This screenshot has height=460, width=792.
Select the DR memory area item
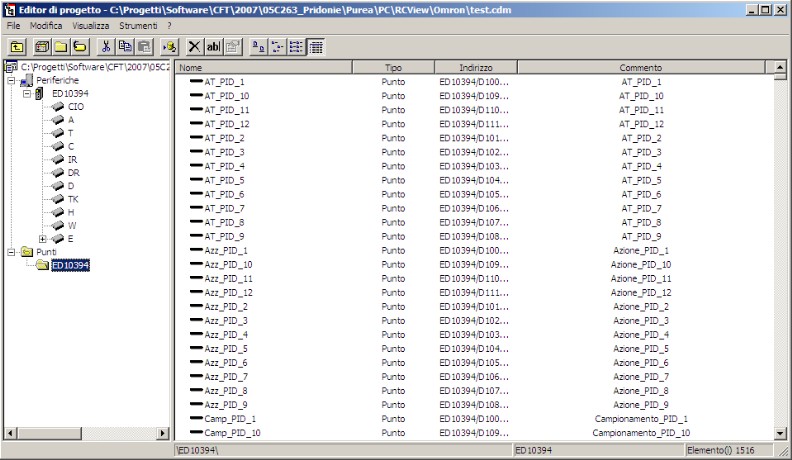[x=73, y=172]
